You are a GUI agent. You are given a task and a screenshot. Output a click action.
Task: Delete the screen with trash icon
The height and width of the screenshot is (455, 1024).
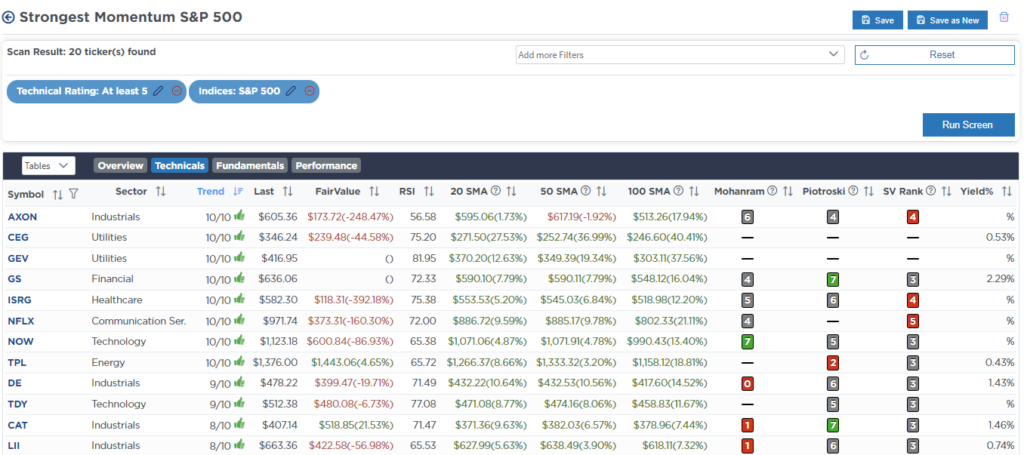(x=1004, y=17)
